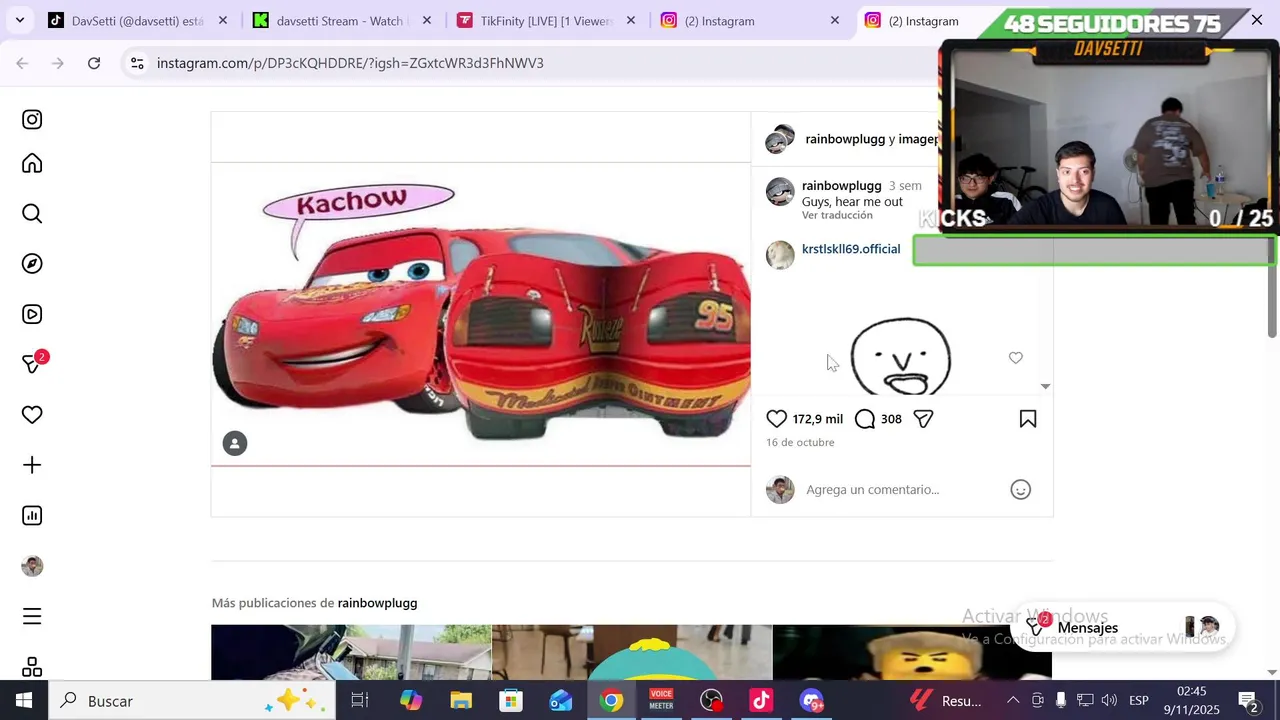Open the Lego face related post thumbnail
1280x720 pixels.
click(912, 652)
